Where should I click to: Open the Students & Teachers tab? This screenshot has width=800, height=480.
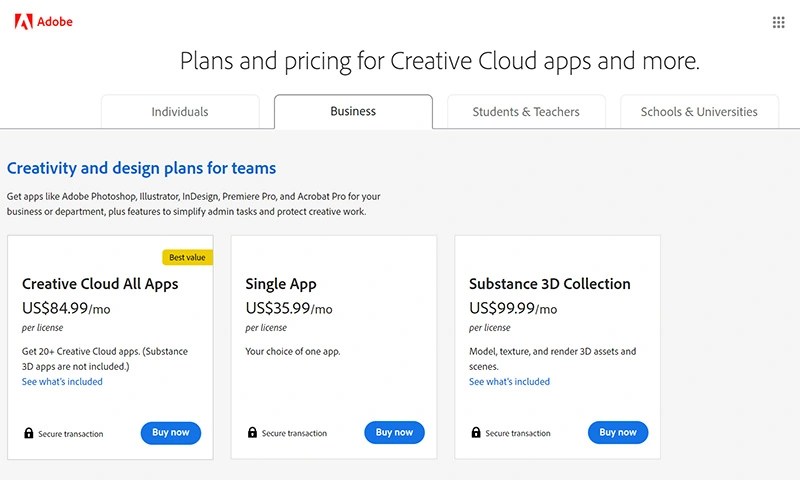(x=526, y=112)
